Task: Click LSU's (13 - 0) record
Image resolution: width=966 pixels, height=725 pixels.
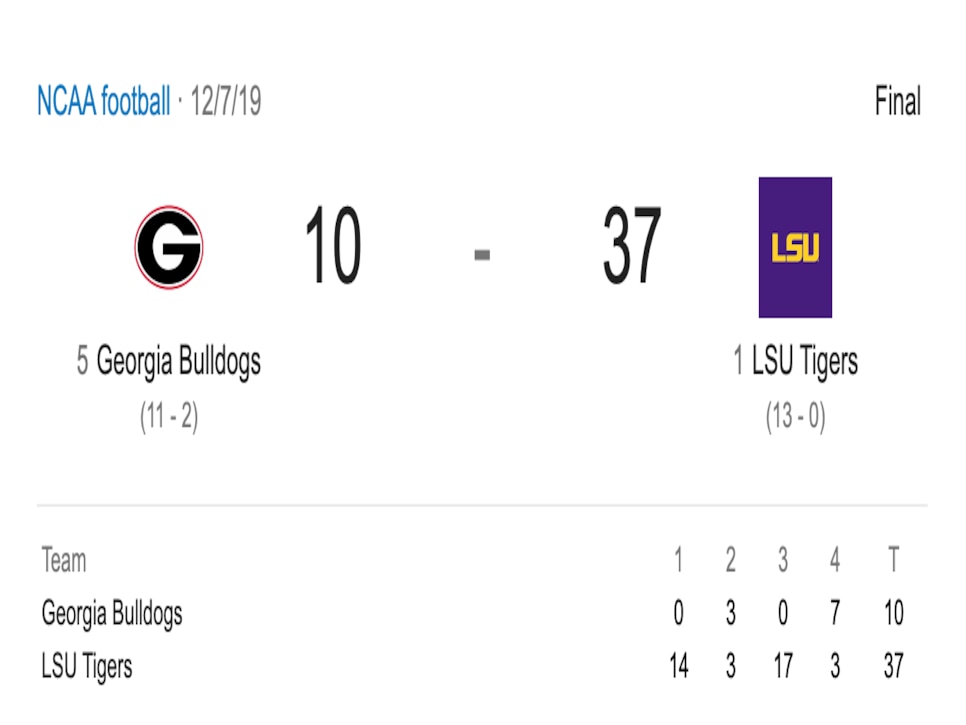Action: click(x=795, y=416)
